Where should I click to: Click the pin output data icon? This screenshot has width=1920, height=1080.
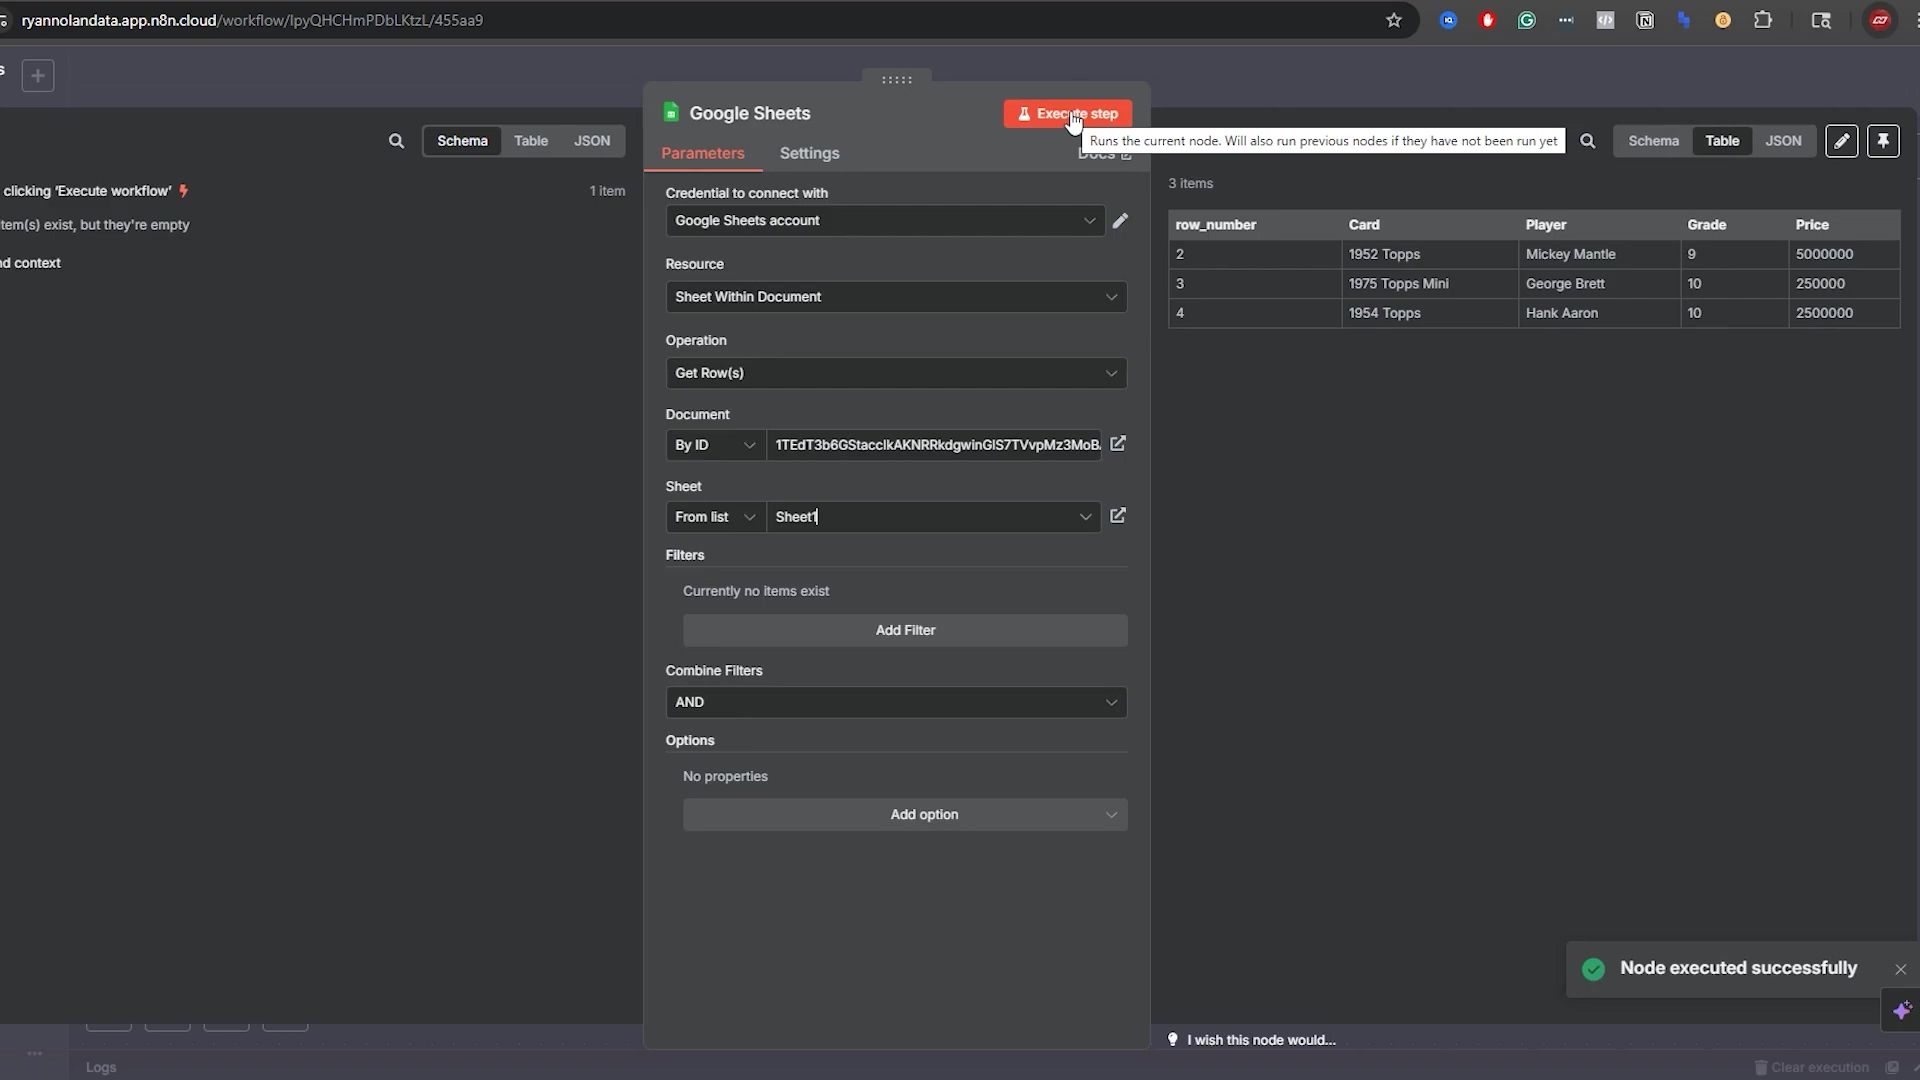coord(1883,141)
